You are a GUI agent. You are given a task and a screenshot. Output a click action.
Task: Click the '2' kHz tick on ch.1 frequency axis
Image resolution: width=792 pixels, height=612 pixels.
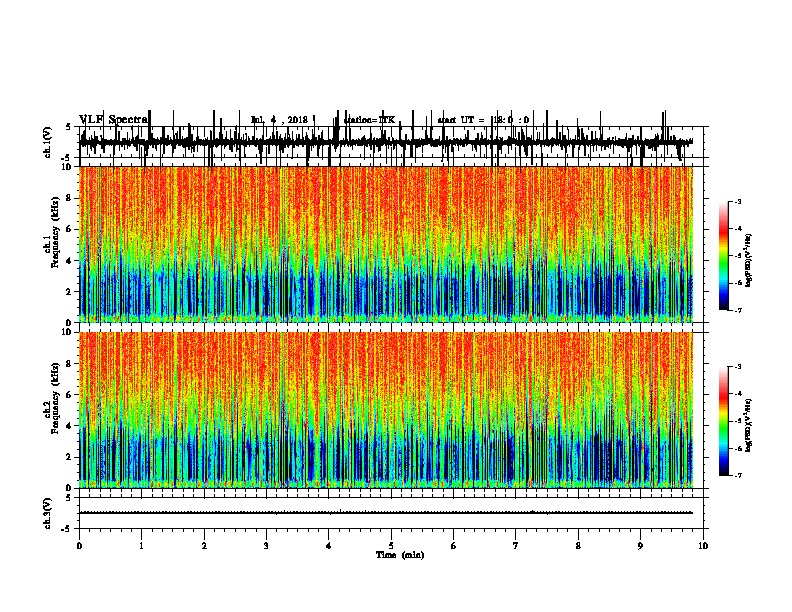point(70,292)
